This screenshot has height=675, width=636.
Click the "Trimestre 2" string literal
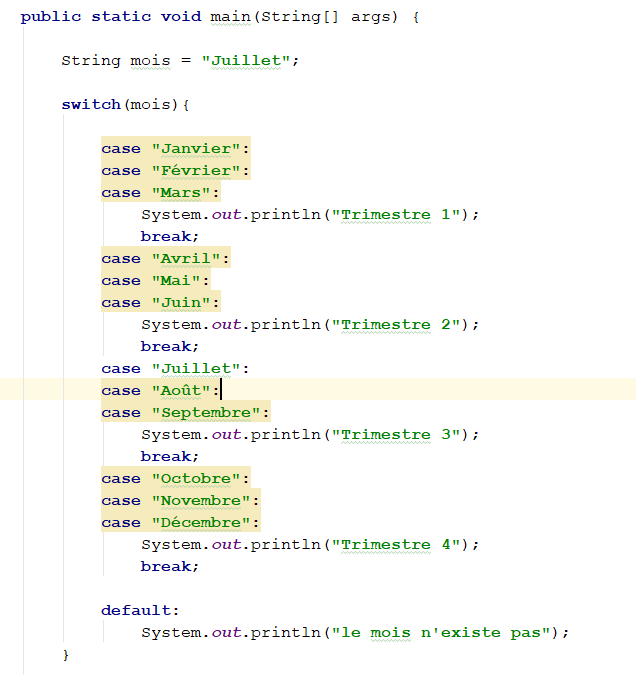click(x=395, y=324)
